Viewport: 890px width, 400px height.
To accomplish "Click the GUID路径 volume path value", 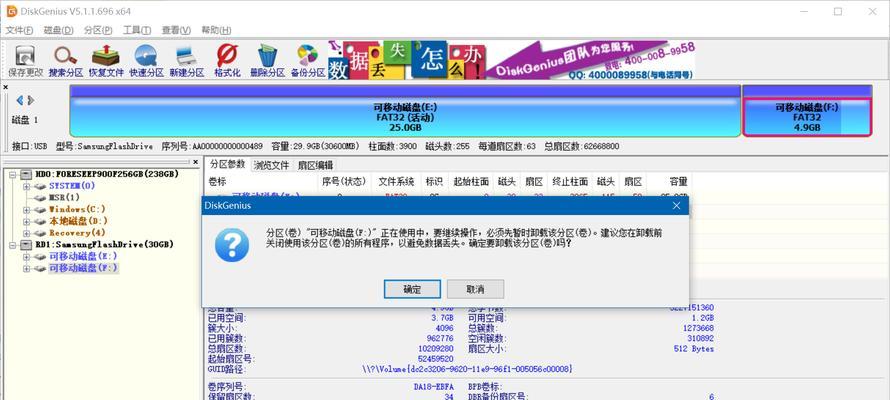I will 467,369.
